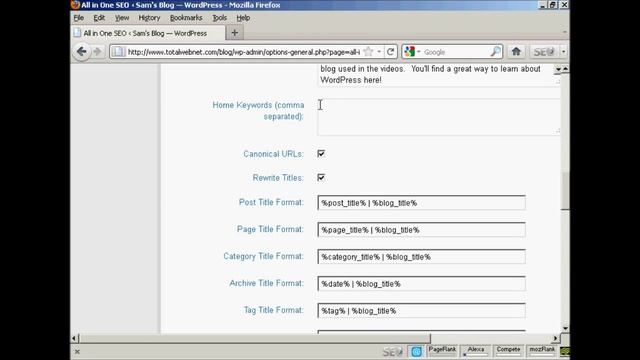Image resolution: width=640 pixels, height=360 pixels.
Task: Select the All in One SEO browser tab
Action: 148,33
